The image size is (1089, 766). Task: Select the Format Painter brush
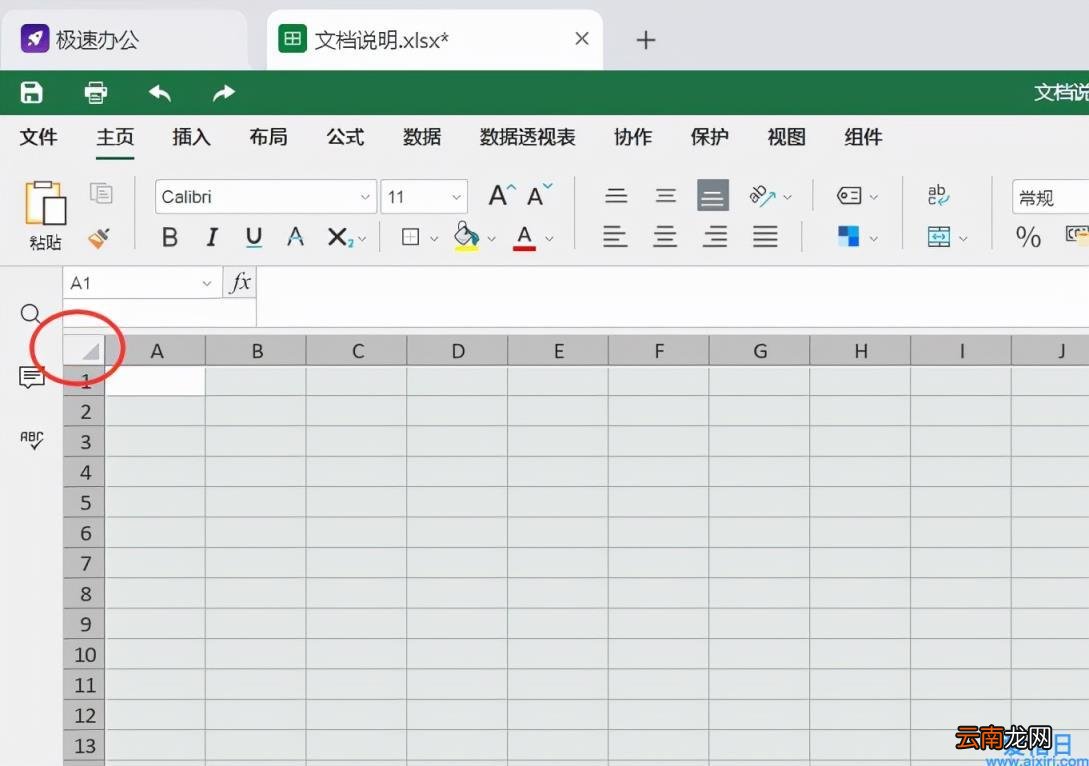click(99, 238)
